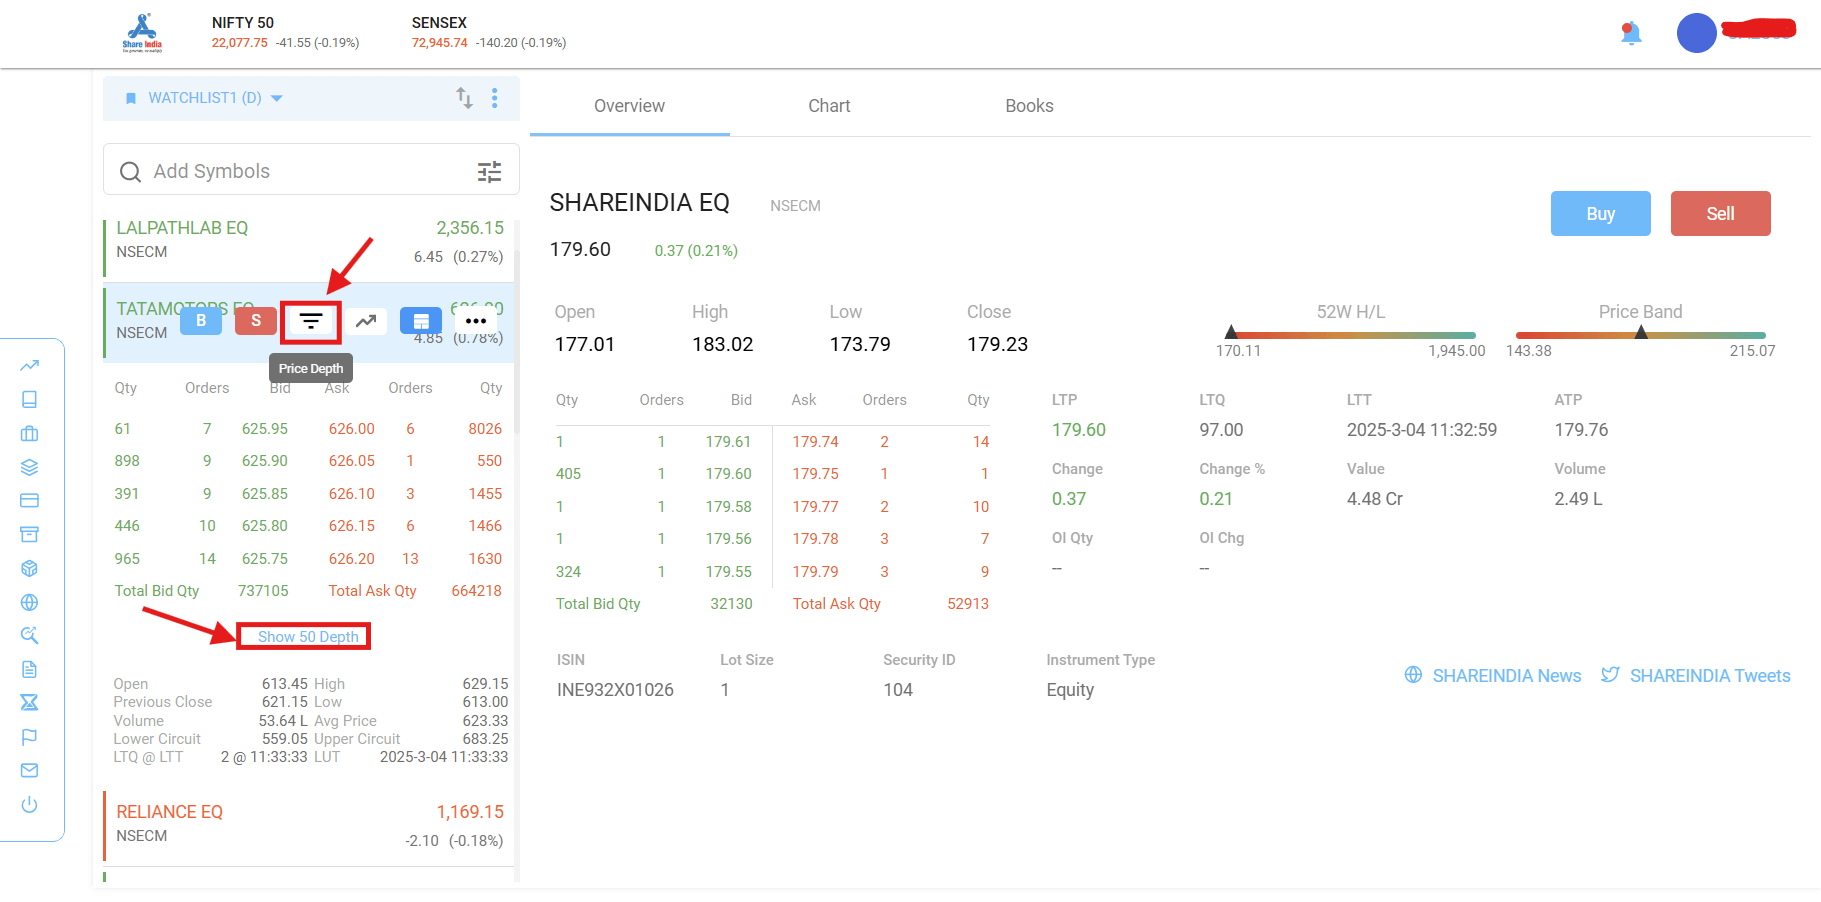Click the Show 50 Depth link
Image resolution: width=1821 pixels, height=902 pixels.
307,637
